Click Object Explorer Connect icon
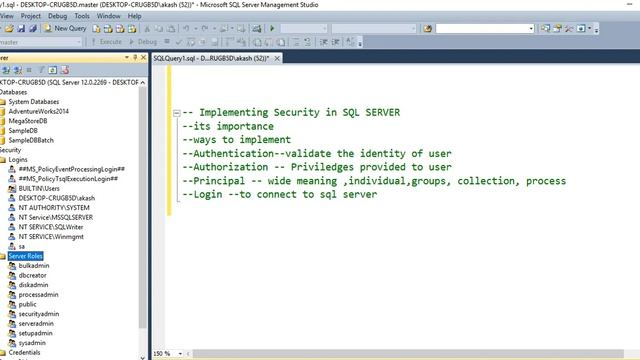 pos(6,70)
